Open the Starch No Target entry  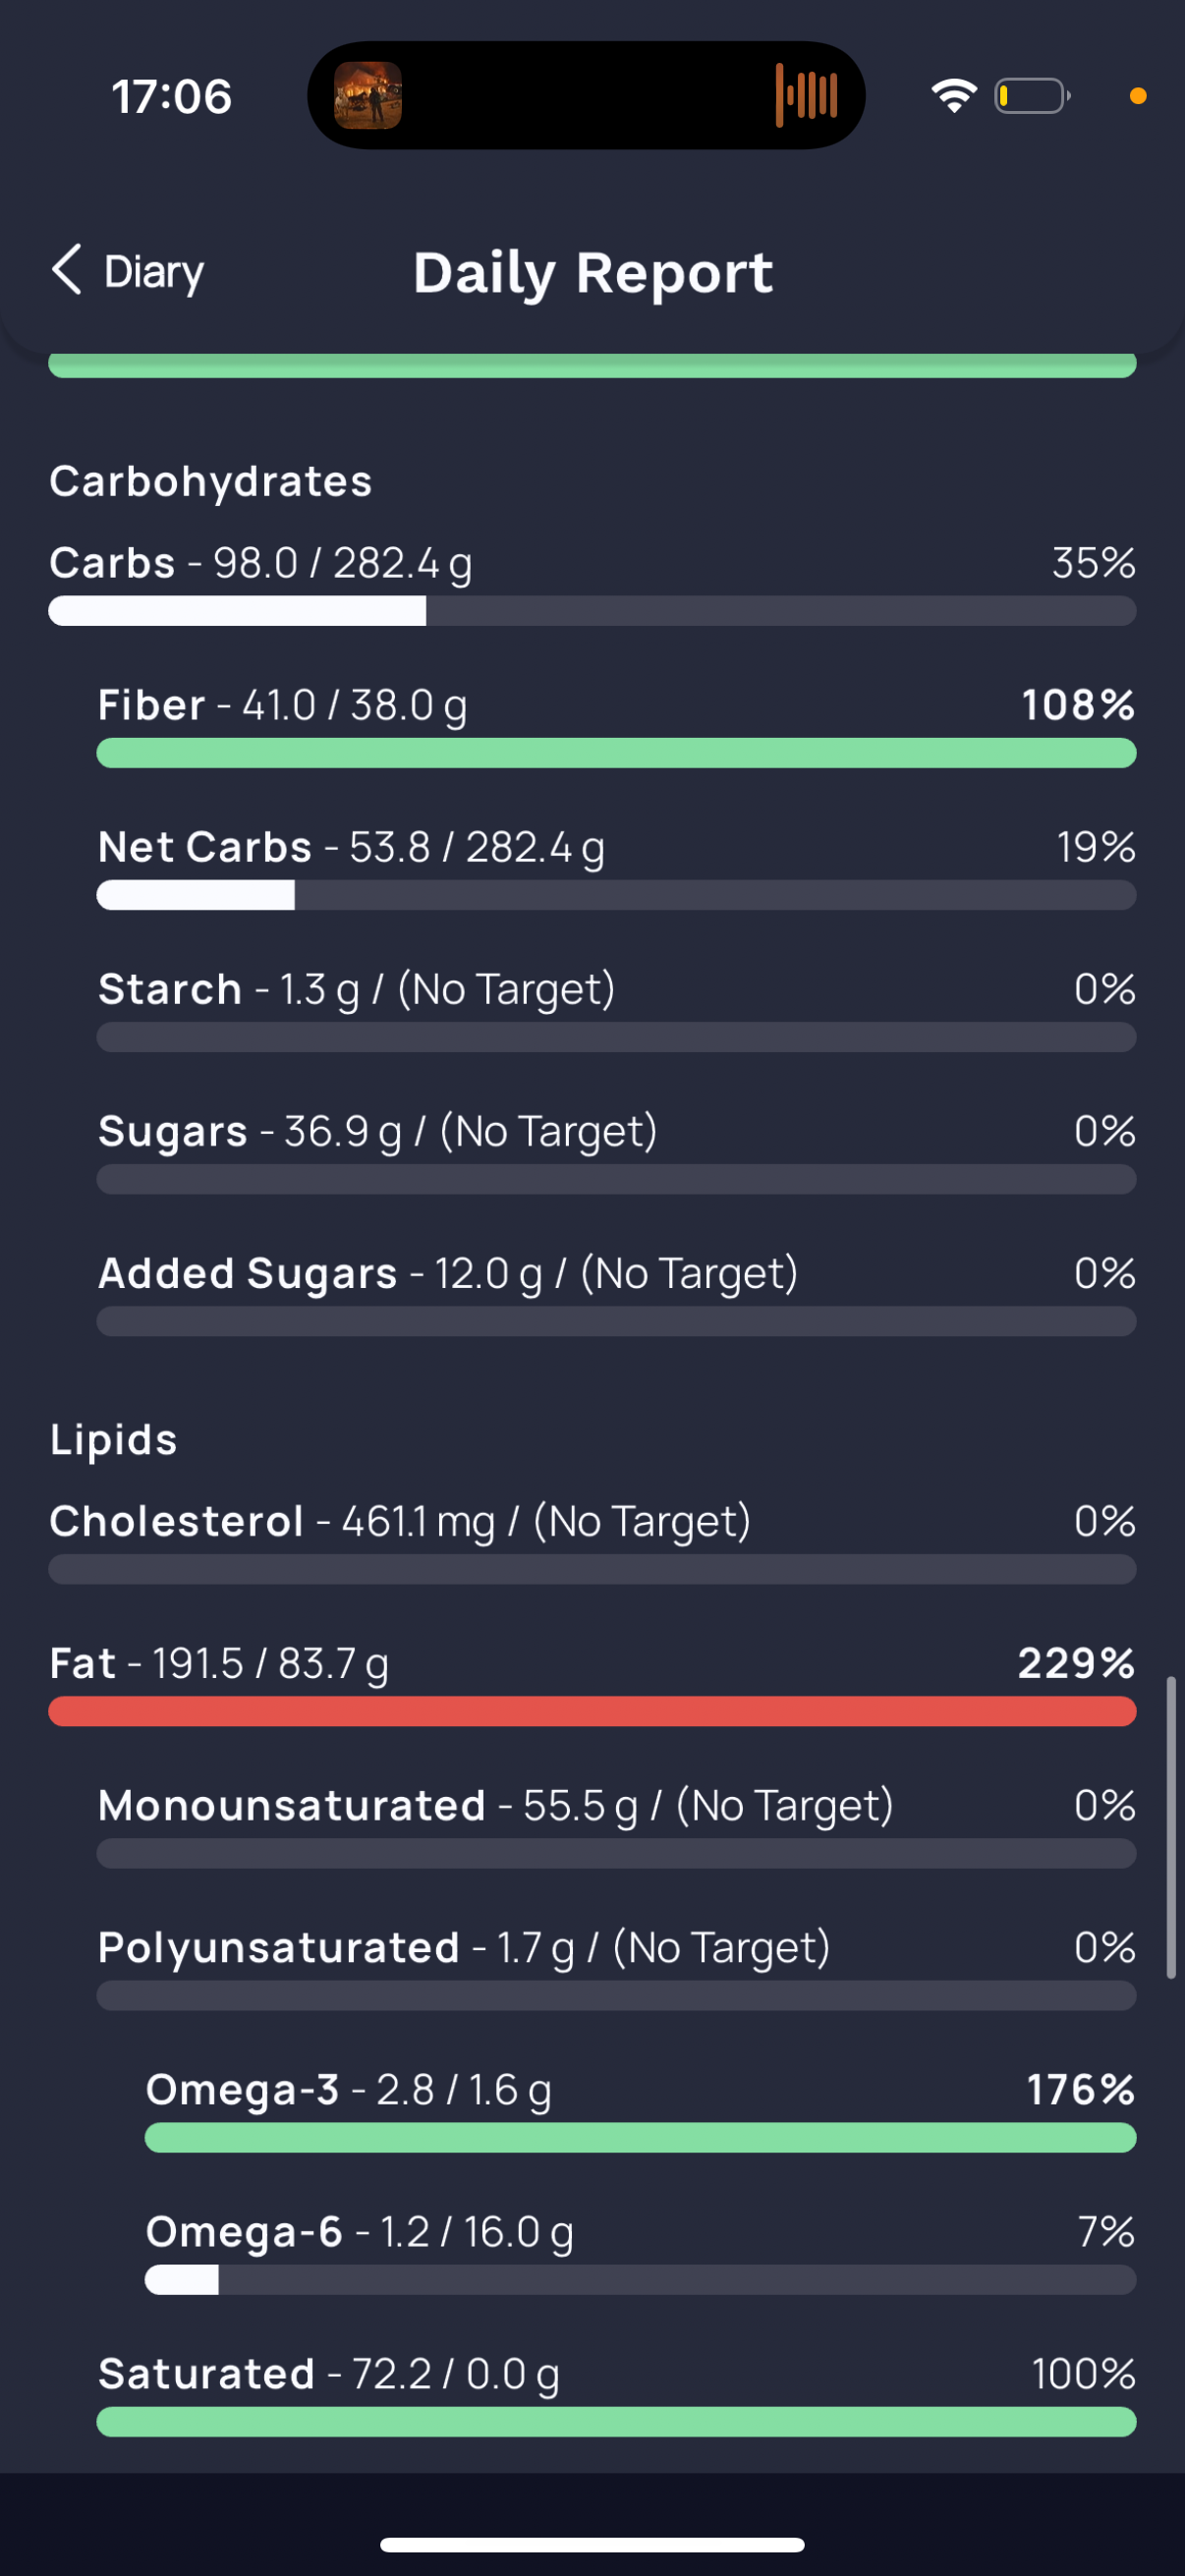[616, 1009]
